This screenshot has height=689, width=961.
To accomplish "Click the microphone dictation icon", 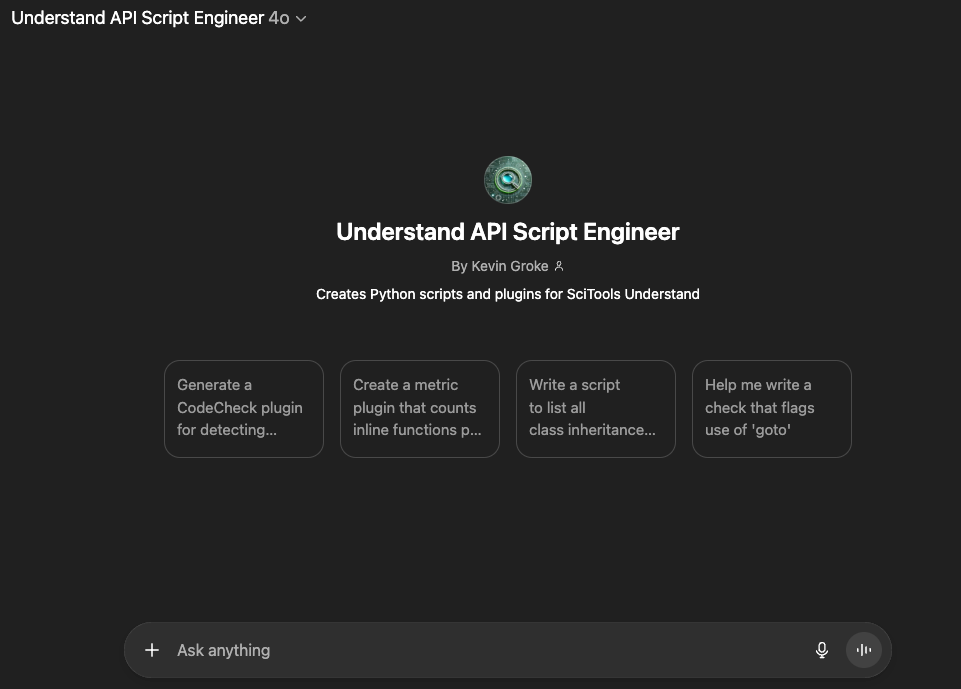I will (x=822, y=650).
